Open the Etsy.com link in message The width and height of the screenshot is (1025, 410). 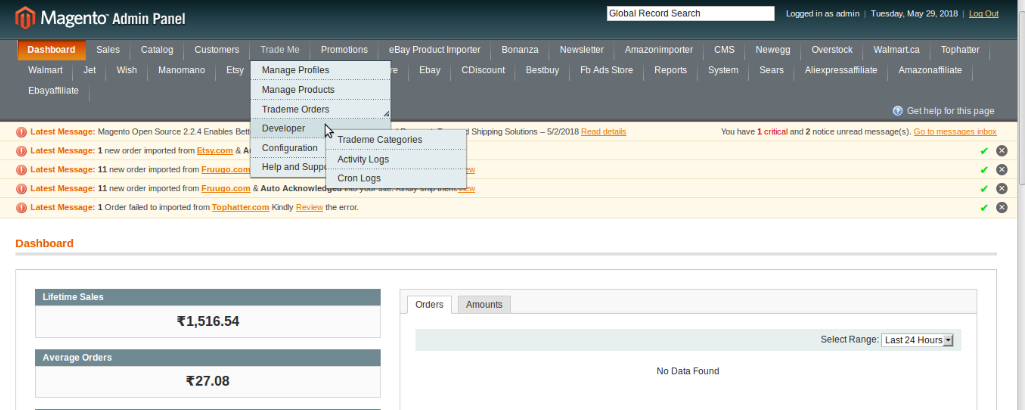[x=215, y=150]
